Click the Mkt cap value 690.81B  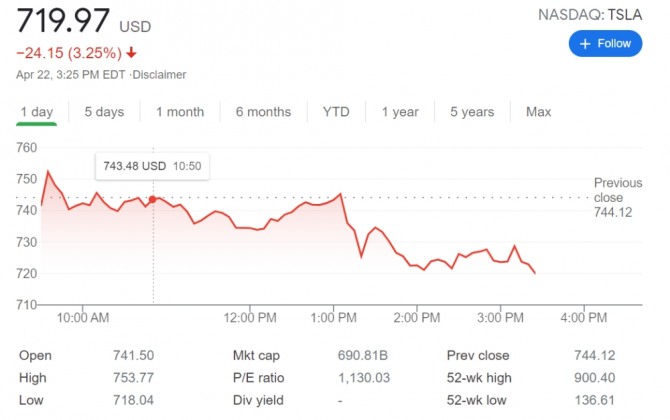[x=361, y=355]
